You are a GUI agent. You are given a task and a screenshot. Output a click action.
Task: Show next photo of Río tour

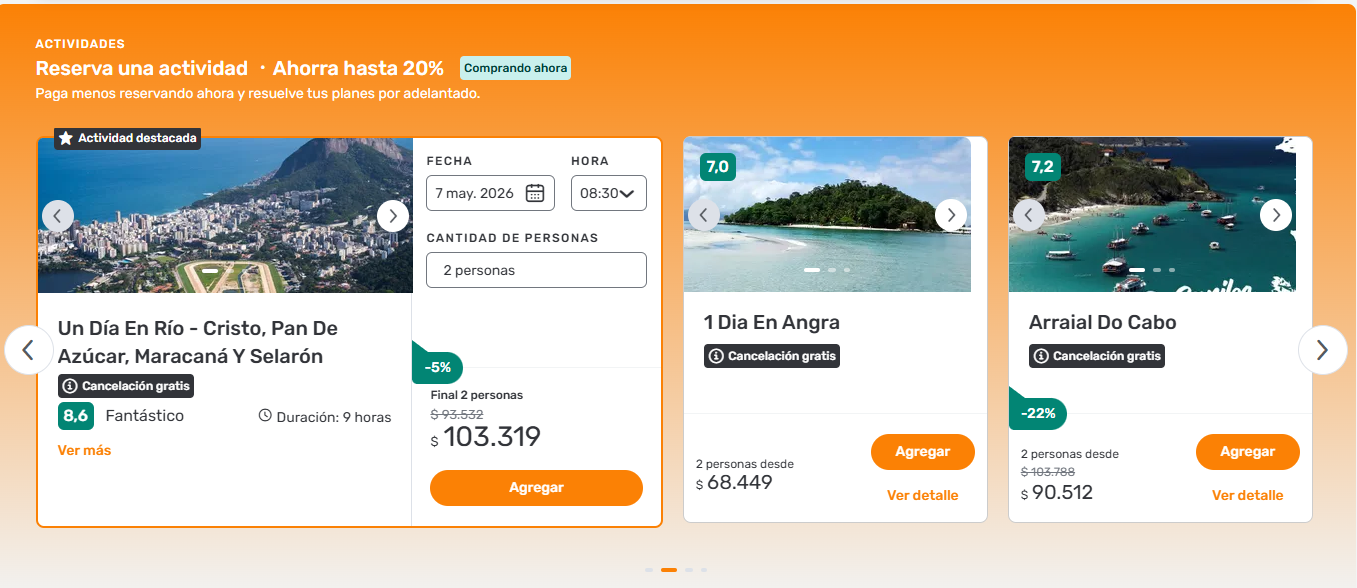coord(393,215)
